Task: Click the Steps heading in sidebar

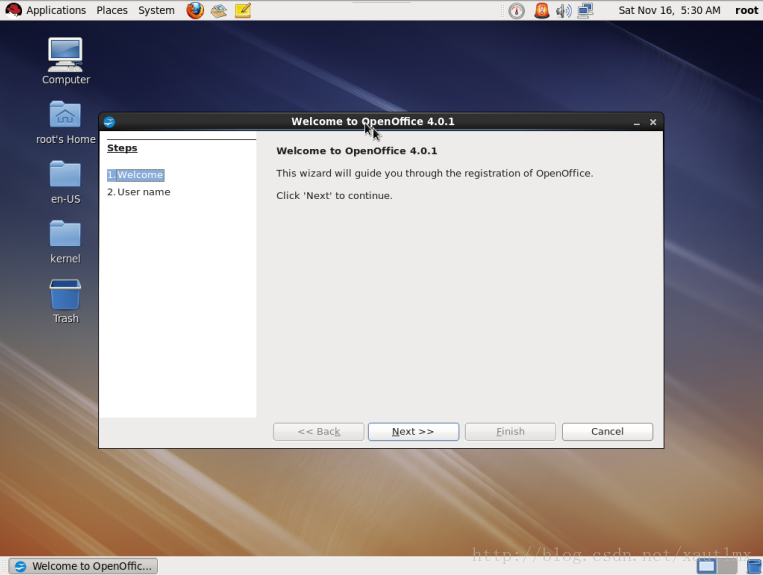Action: (x=122, y=148)
